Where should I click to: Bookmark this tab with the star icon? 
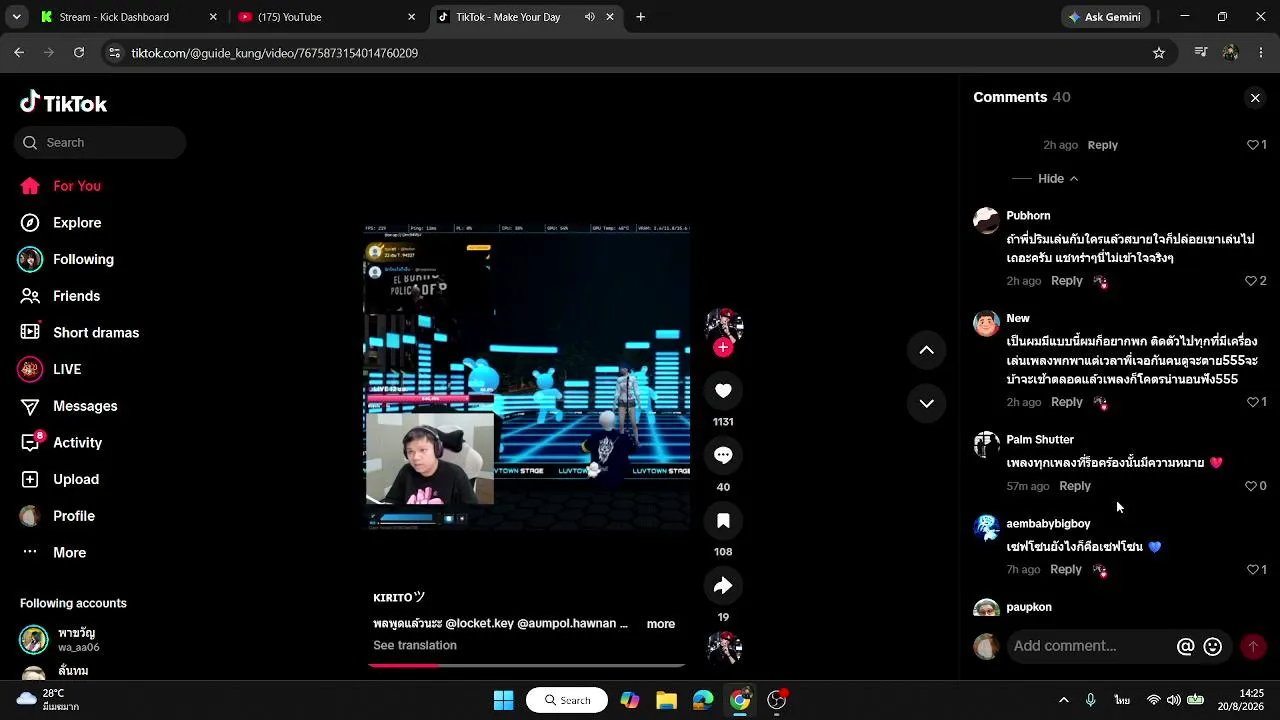pos(1159,53)
